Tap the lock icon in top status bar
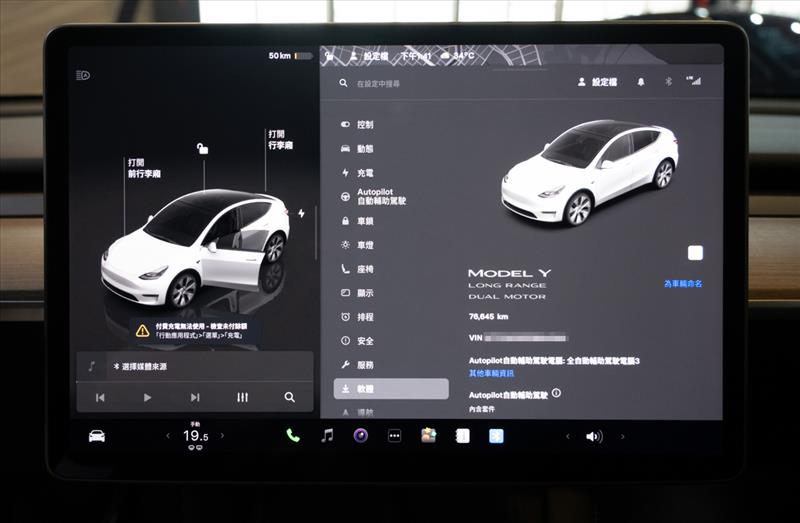This screenshot has width=800, height=523. 330,56
